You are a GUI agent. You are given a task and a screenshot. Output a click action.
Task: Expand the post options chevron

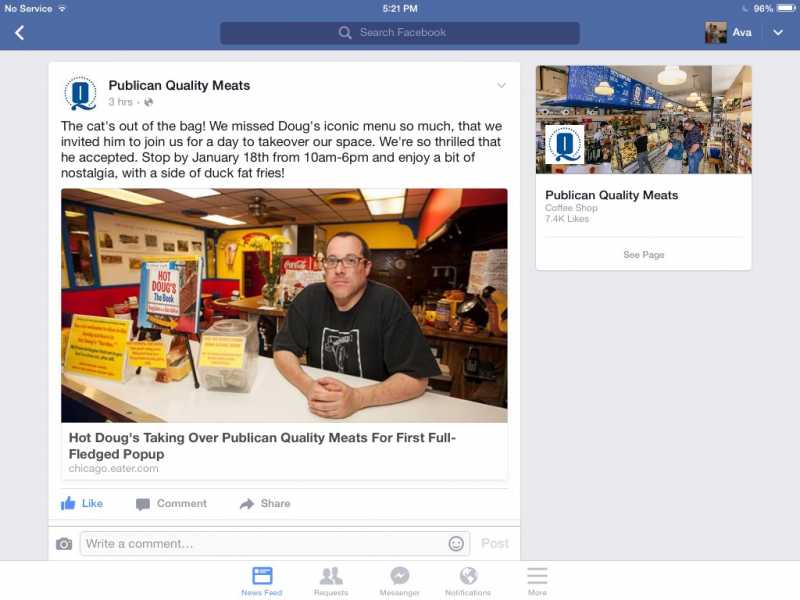(x=502, y=85)
